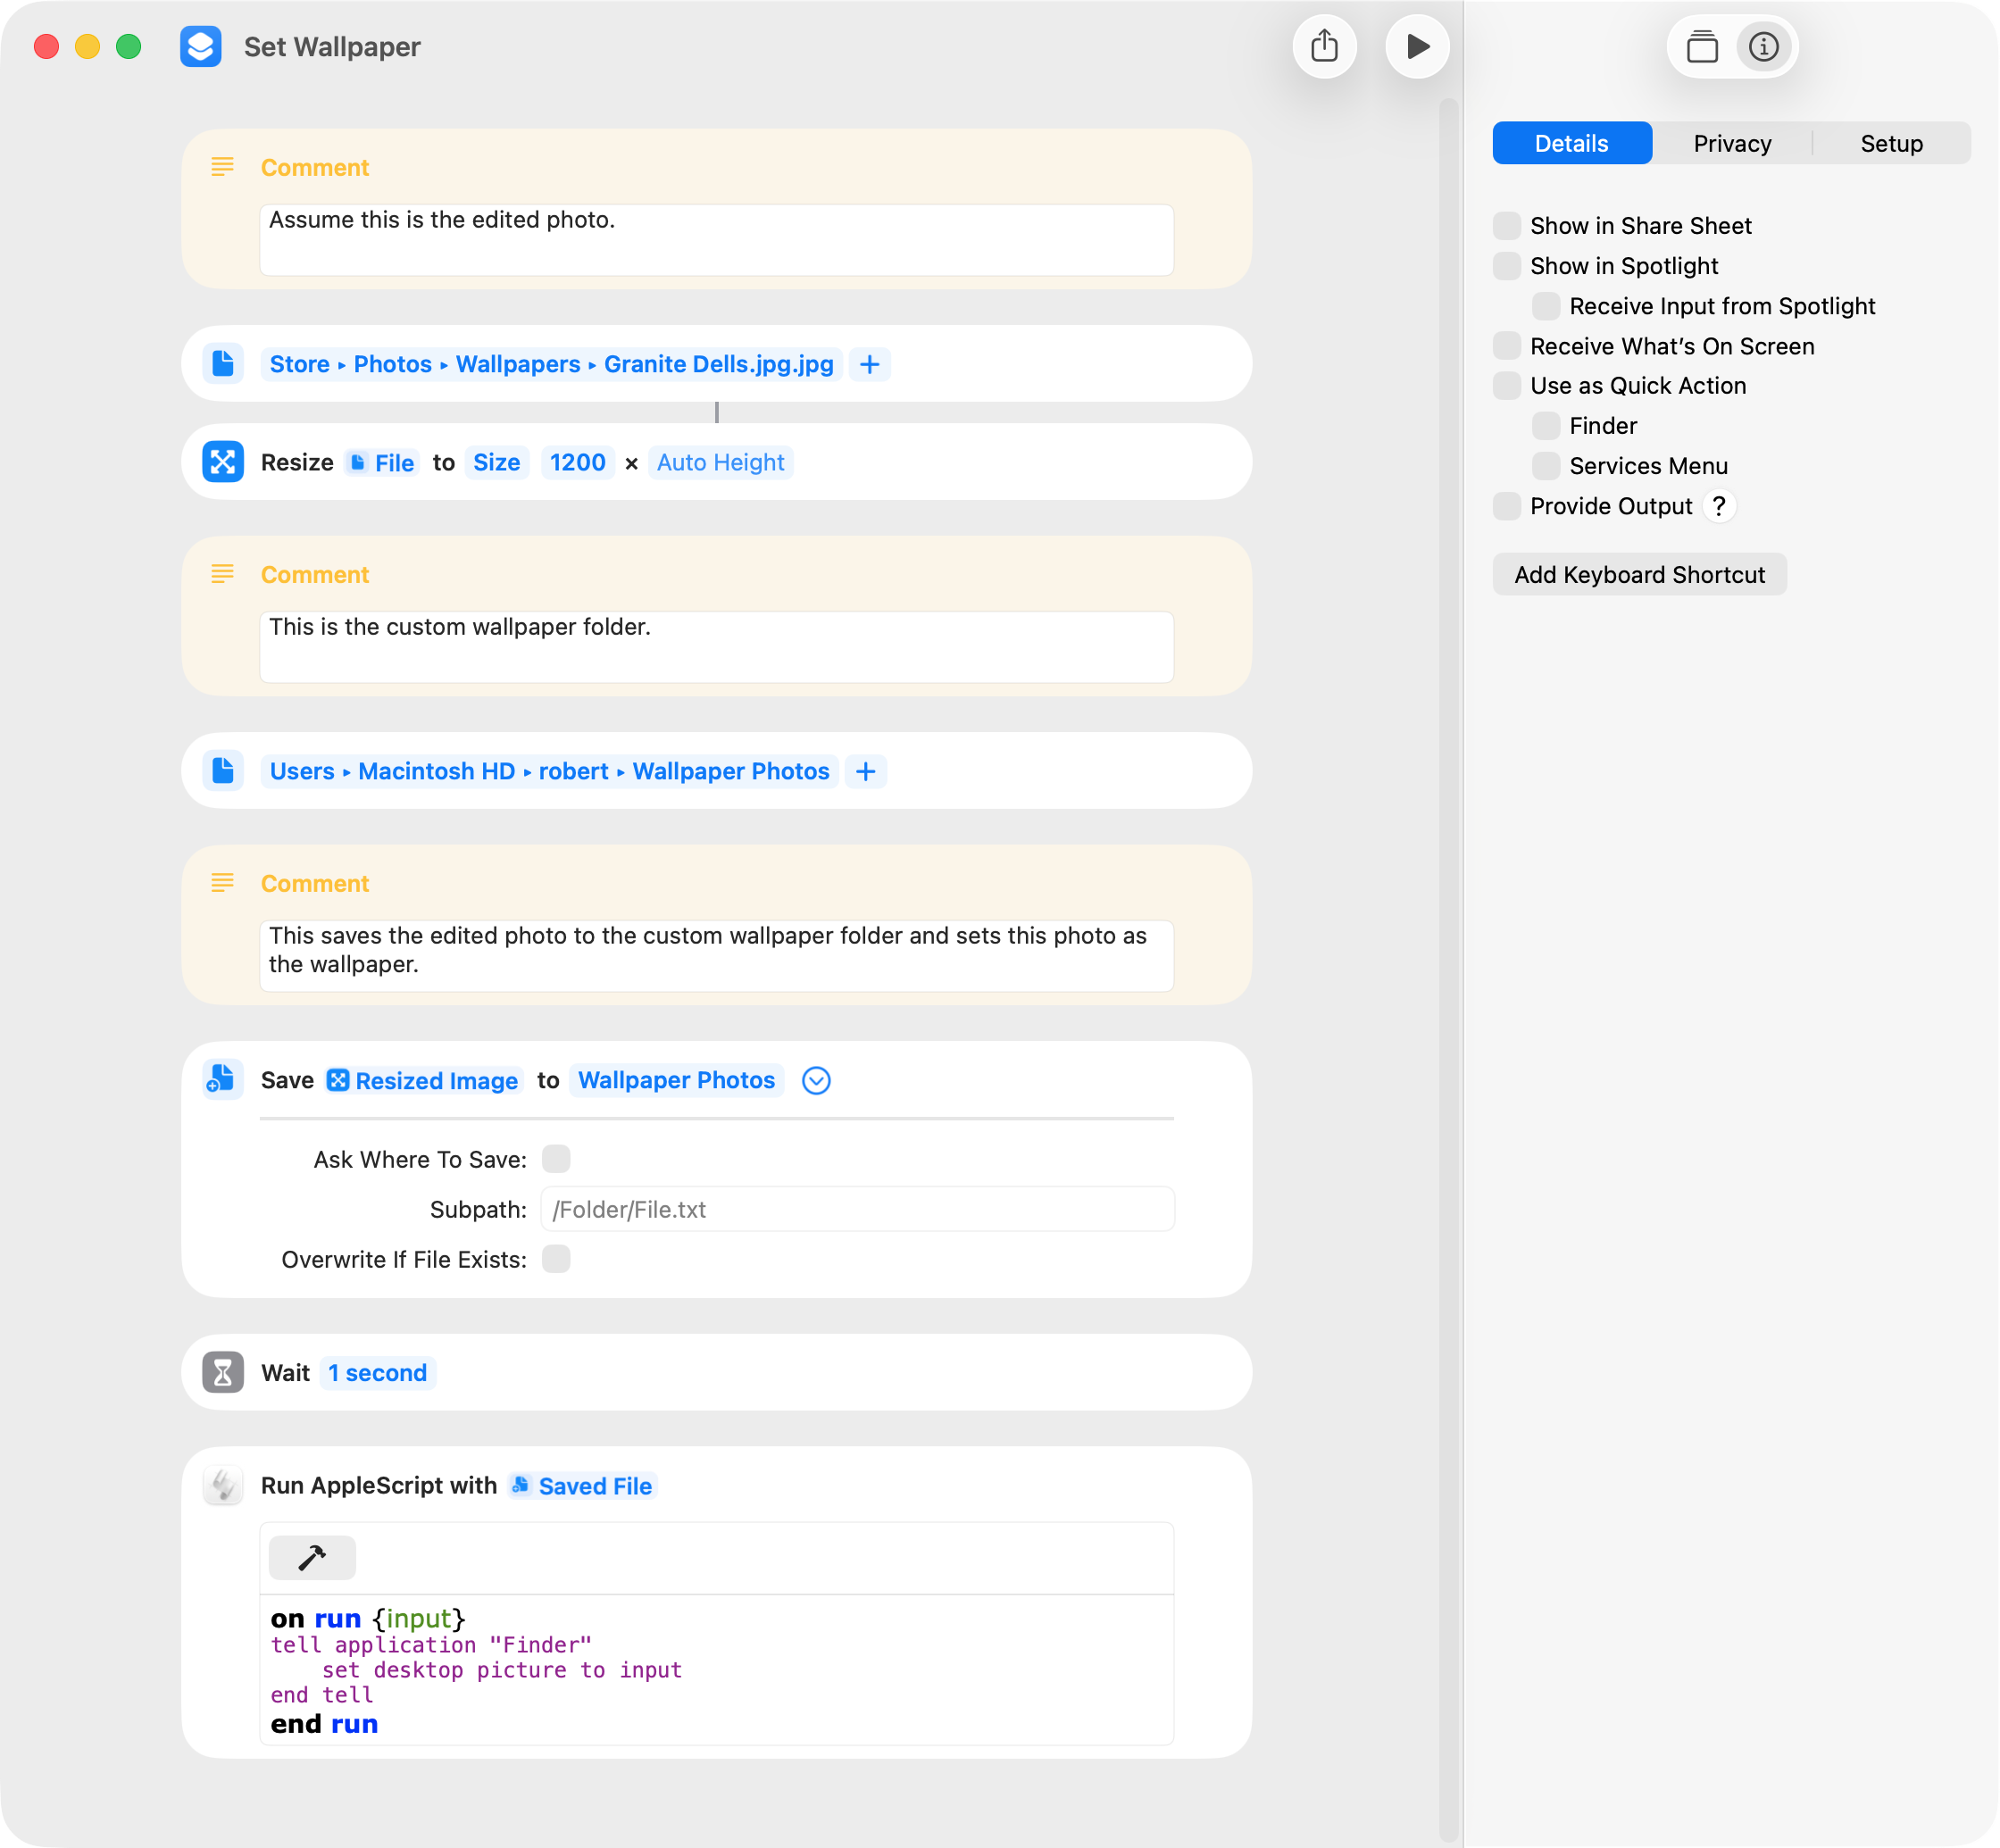Change the Wait 1 second duration

point(377,1373)
